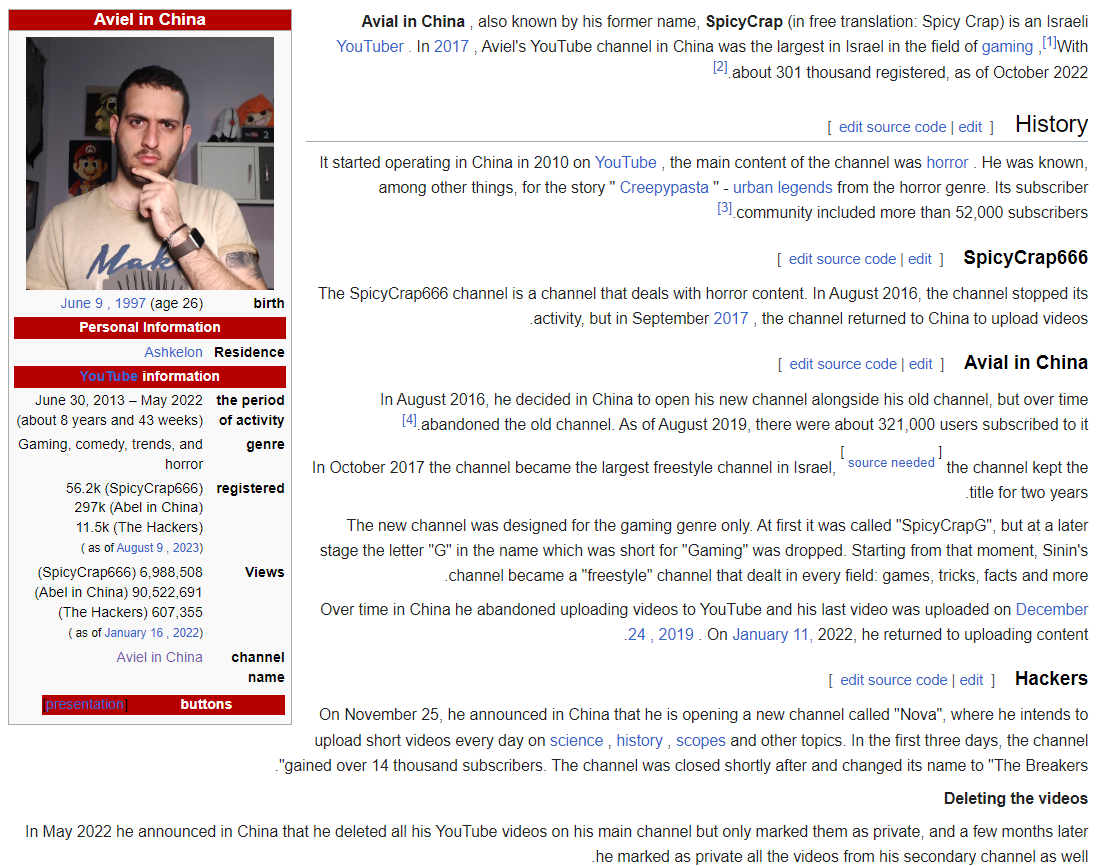Click 'edit source code' beside the SpicyCrap666 heading
1119x866 pixels.
coord(842,259)
